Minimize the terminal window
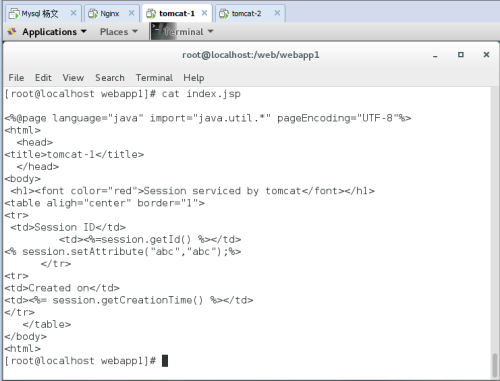 pos(435,55)
